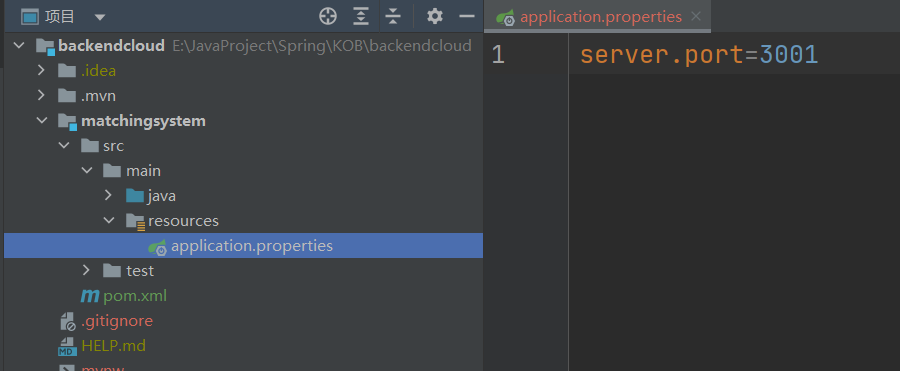The width and height of the screenshot is (900, 371).
Task: Click the .idea folder icon
Action: 67,71
